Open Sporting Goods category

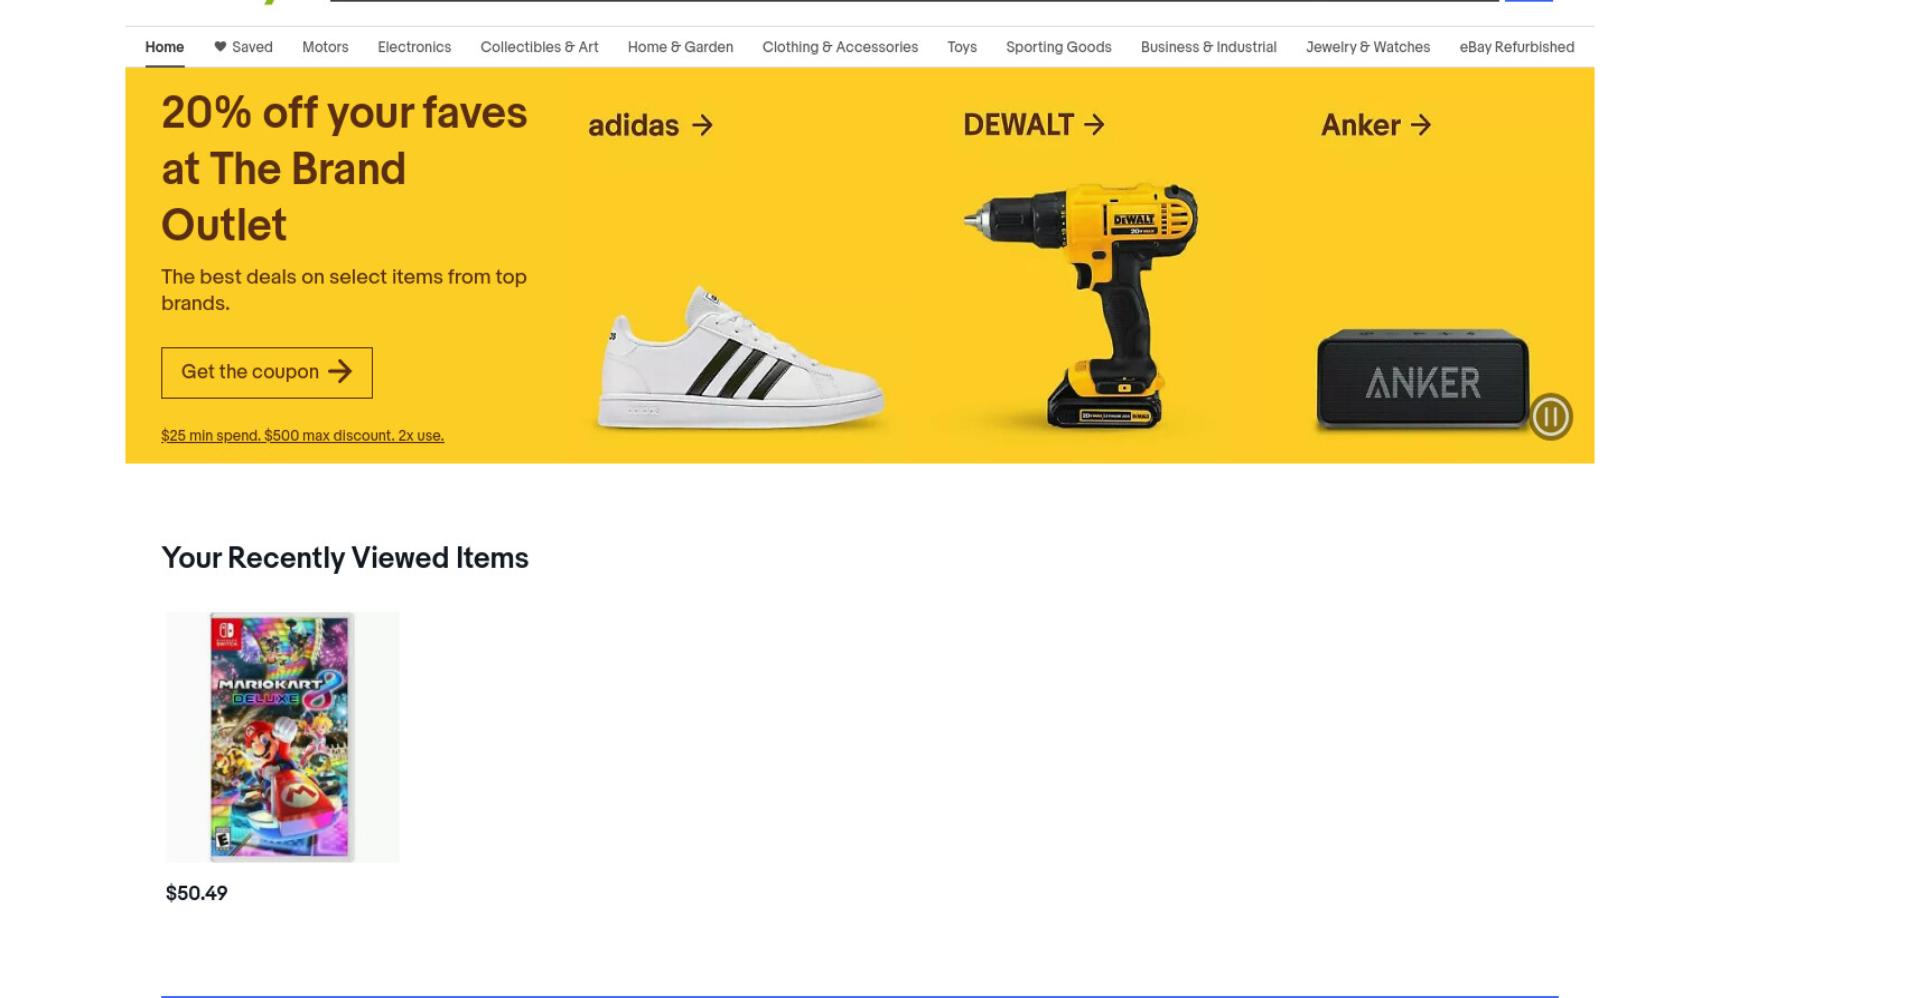coord(1058,47)
